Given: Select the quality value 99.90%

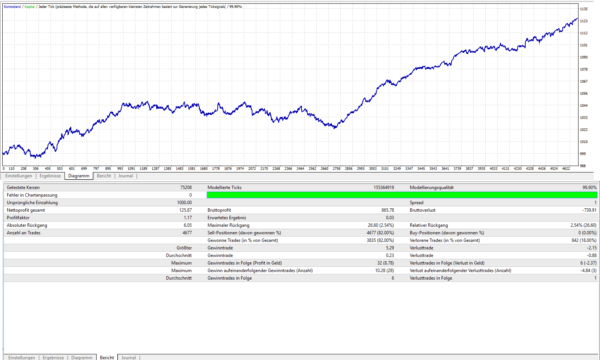Looking at the screenshot, I should 589,187.
